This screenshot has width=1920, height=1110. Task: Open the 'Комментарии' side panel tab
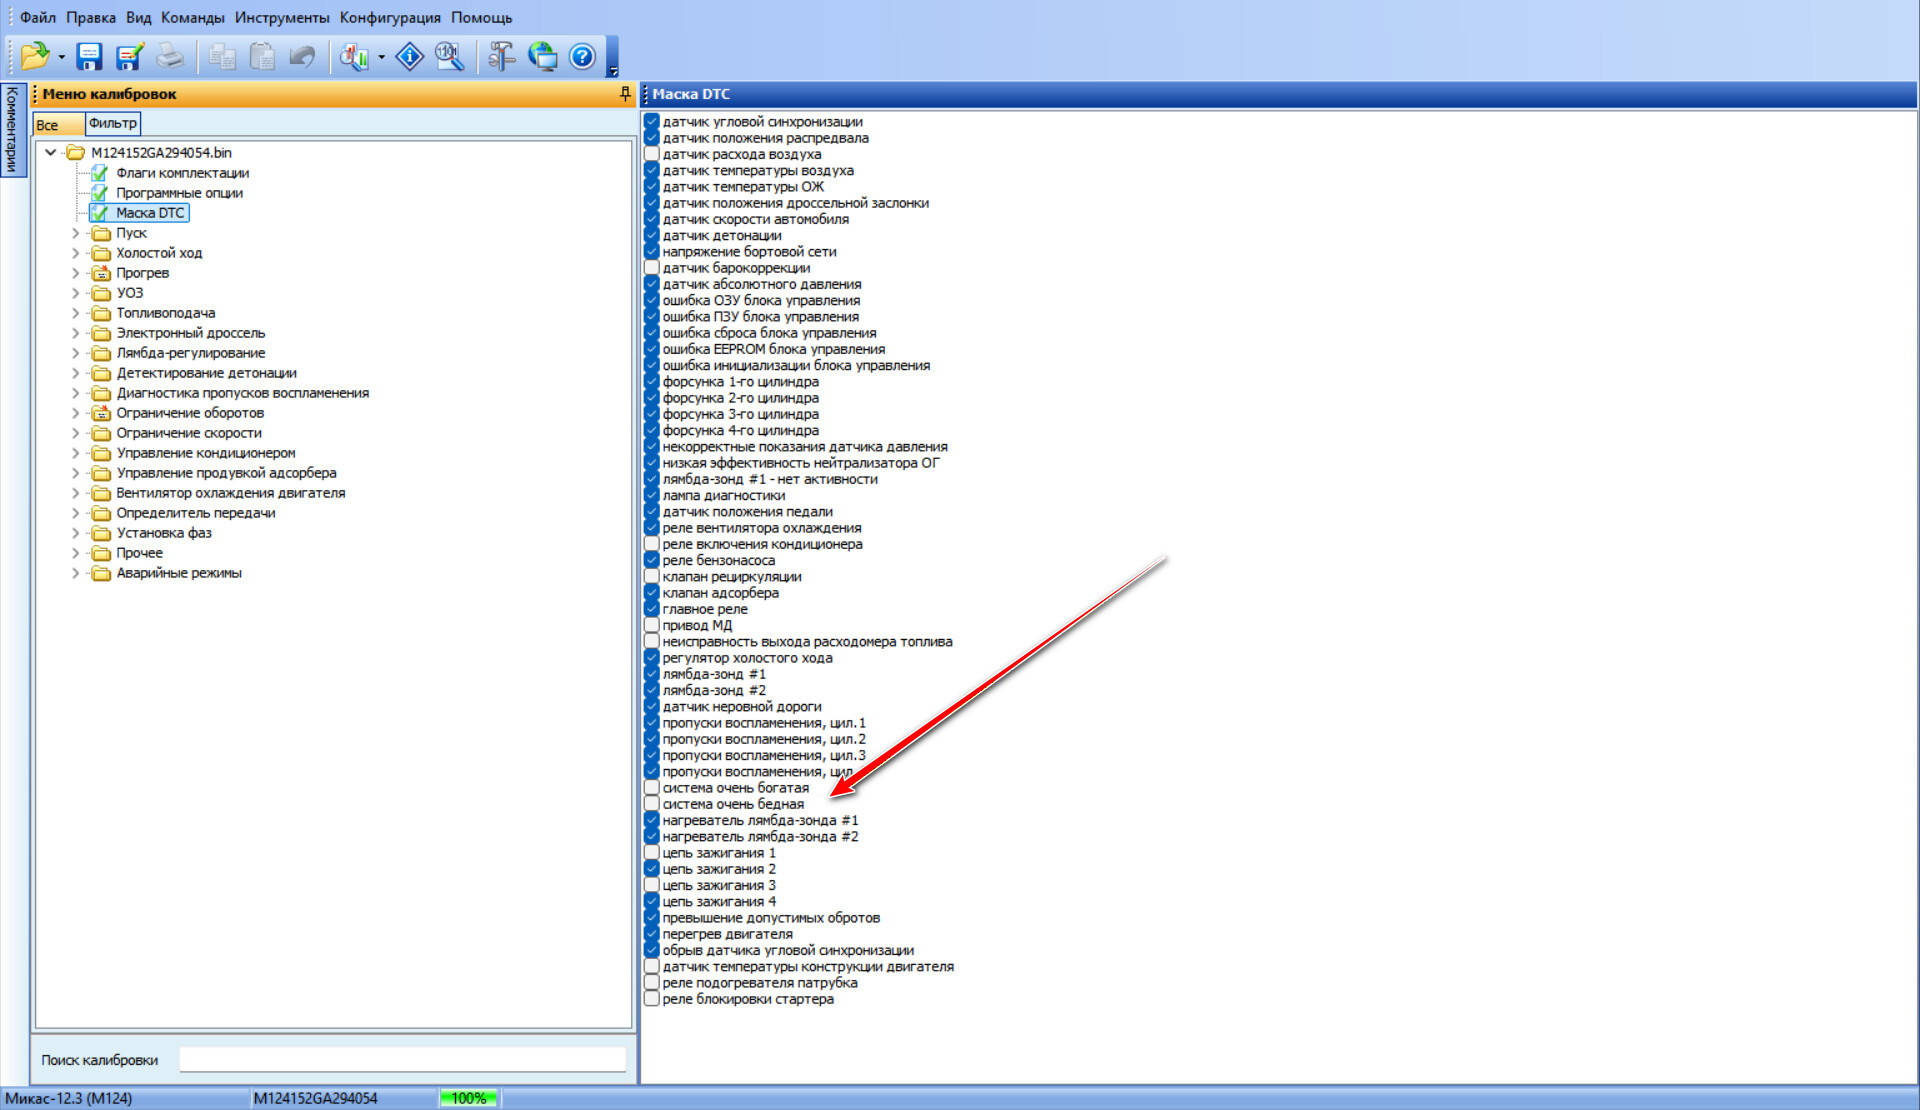pyautogui.click(x=12, y=129)
